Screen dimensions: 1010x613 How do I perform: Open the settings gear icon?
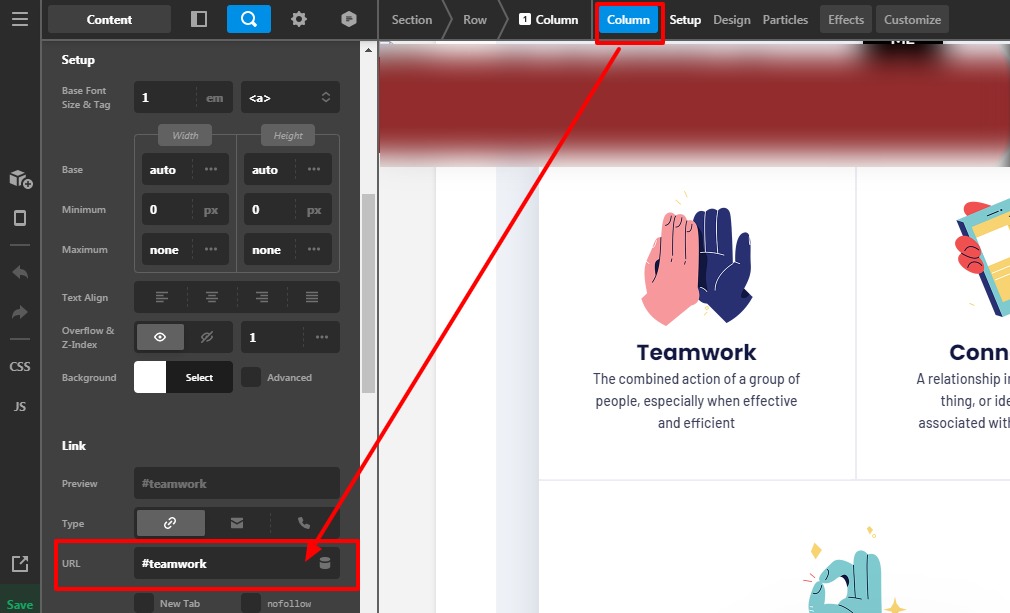point(299,19)
